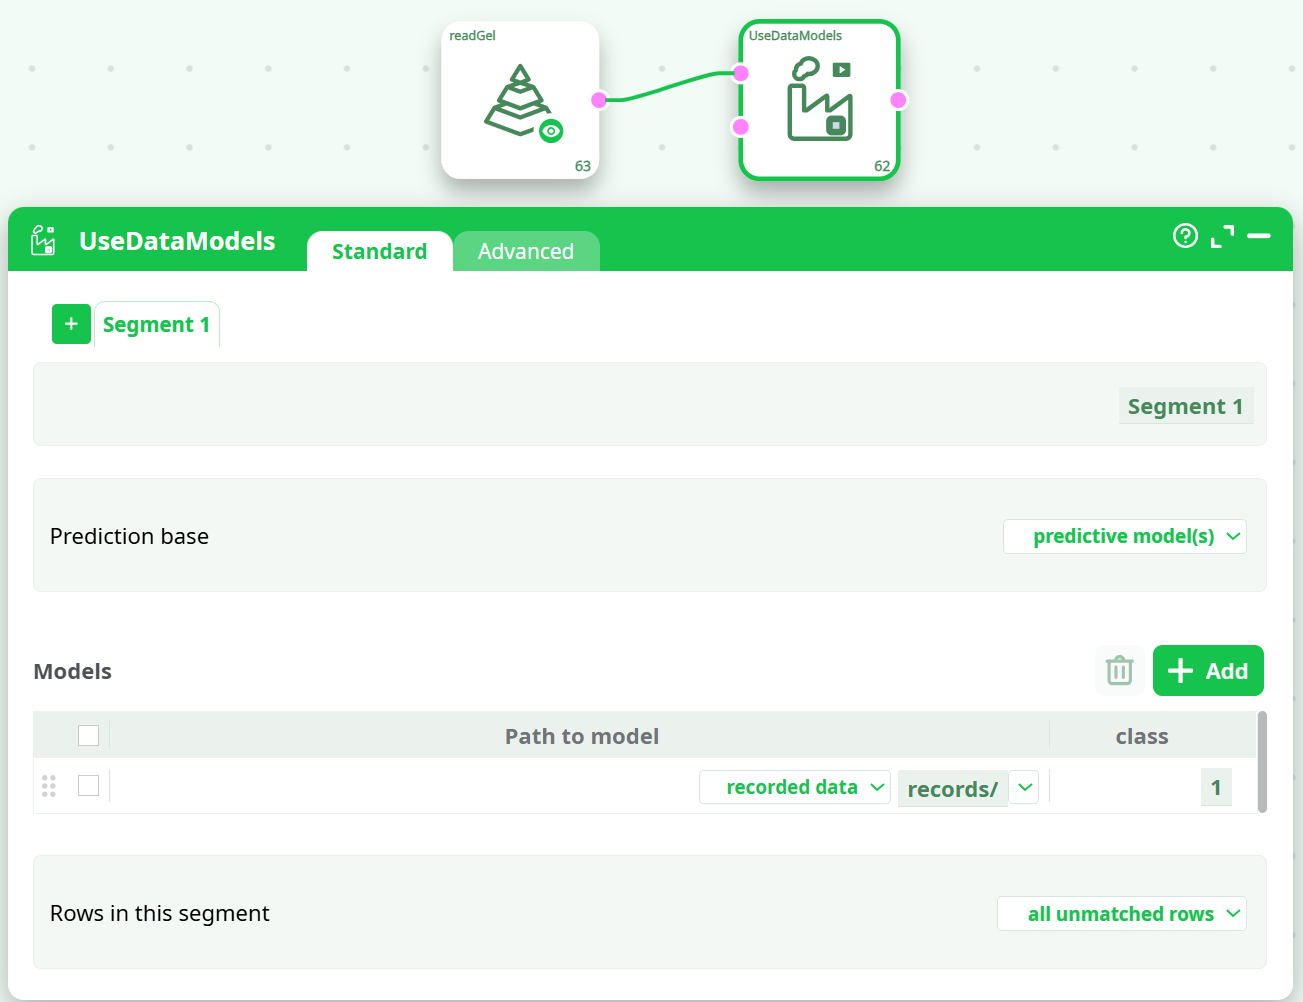The width and height of the screenshot is (1303, 1002).
Task: Check the select-all models header checkbox
Action: tap(89, 736)
